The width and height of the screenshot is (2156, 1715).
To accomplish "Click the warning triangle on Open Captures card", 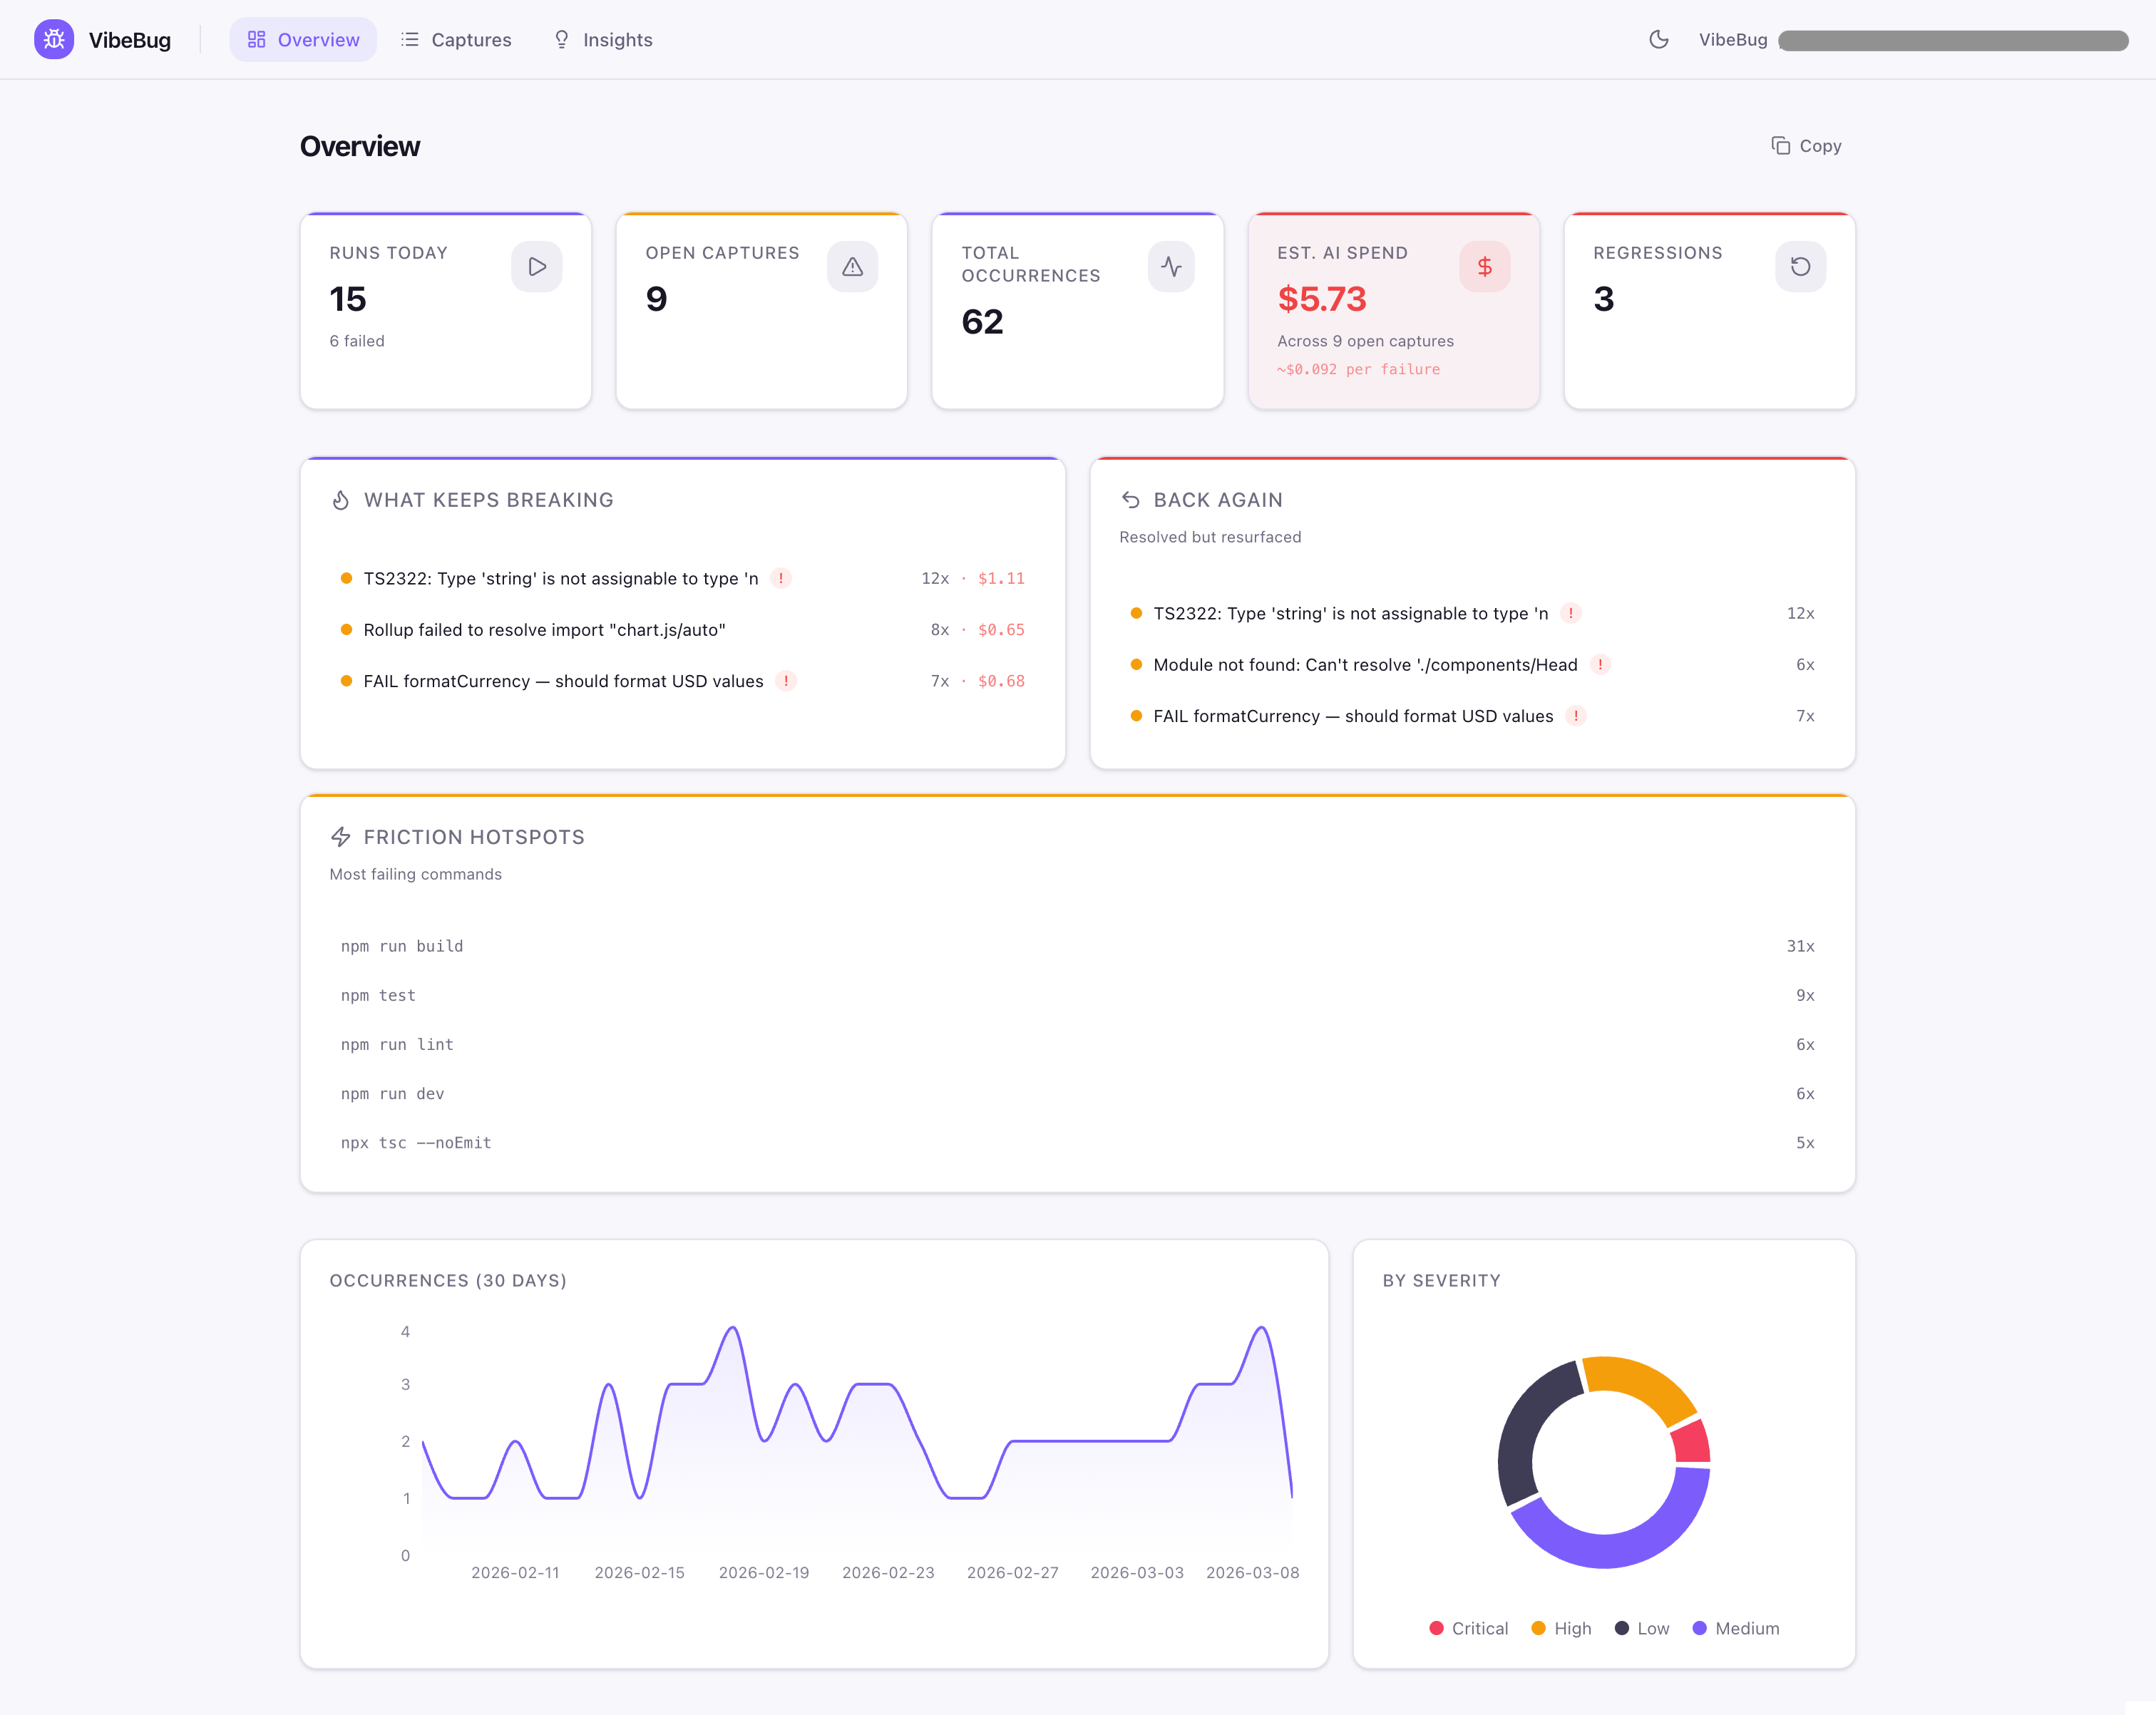I will tap(852, 267).
